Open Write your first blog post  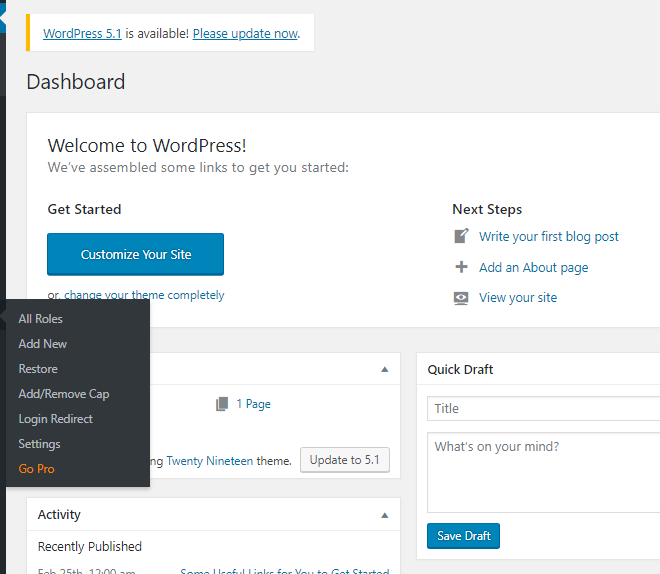pos(548,237)
